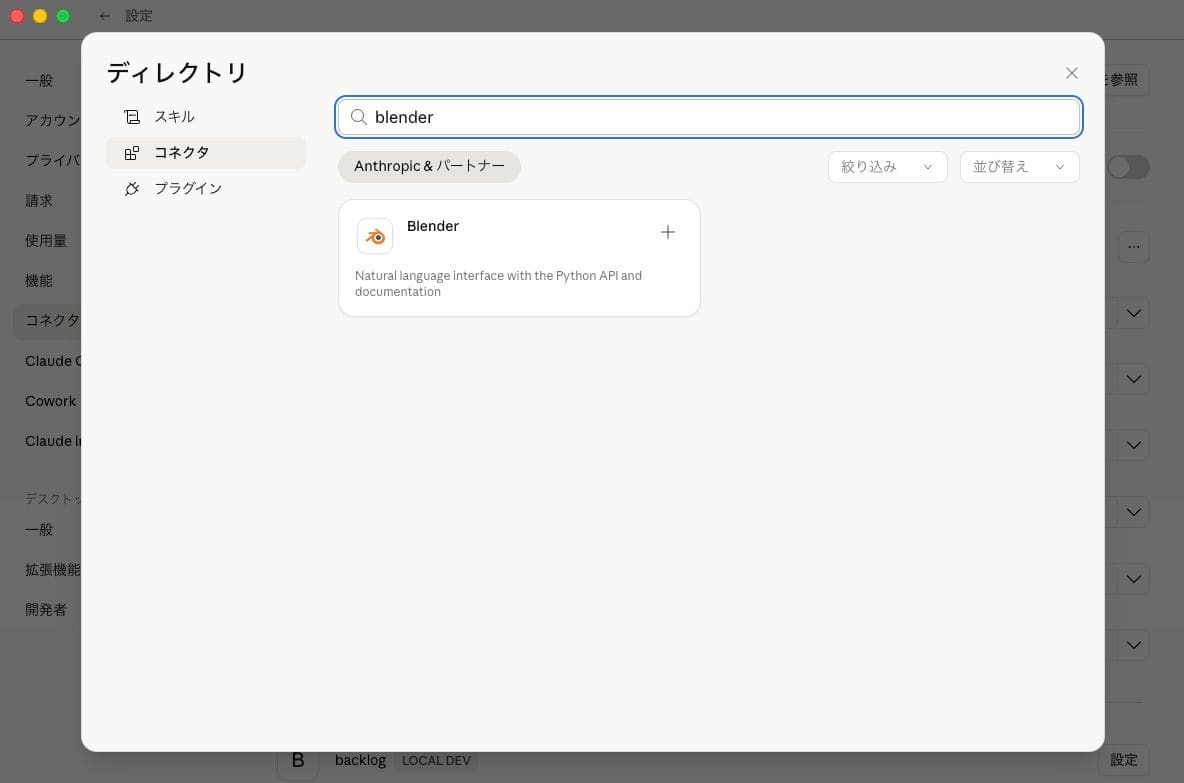Flip the toggle switch behind the dialog
The height and width of the screenshot is (783, 1184).
[1128, 167]
